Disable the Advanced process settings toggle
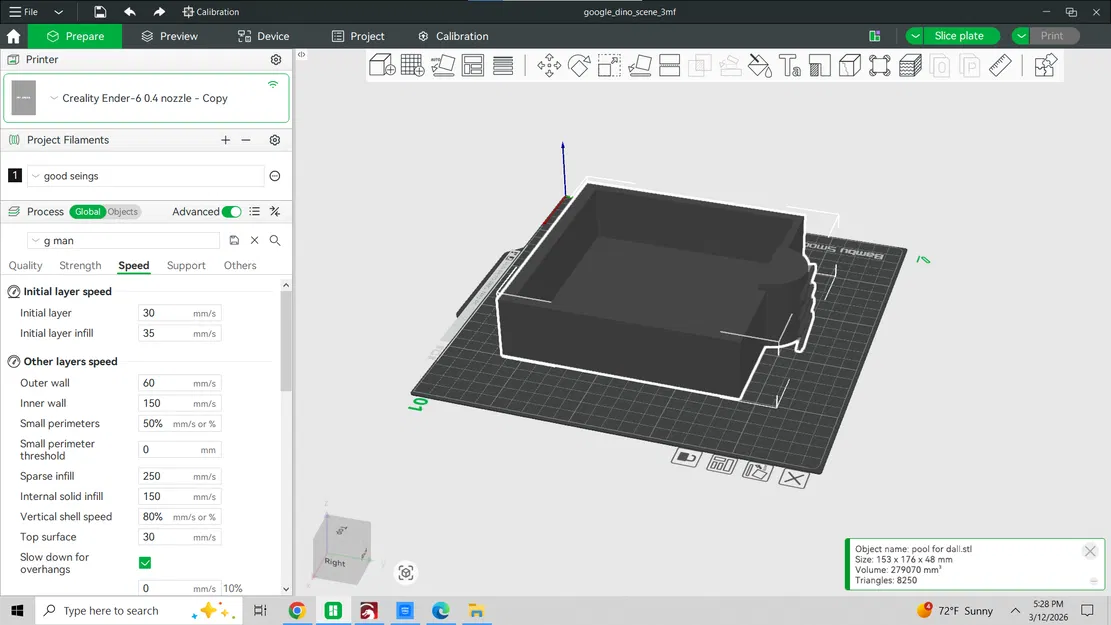The image size is (1111, 625). (x=231, y=211)
